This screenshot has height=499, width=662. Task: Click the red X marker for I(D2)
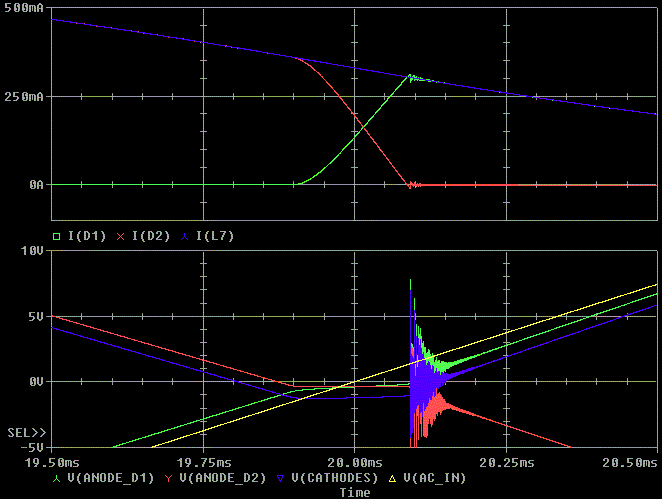(122, 235)
